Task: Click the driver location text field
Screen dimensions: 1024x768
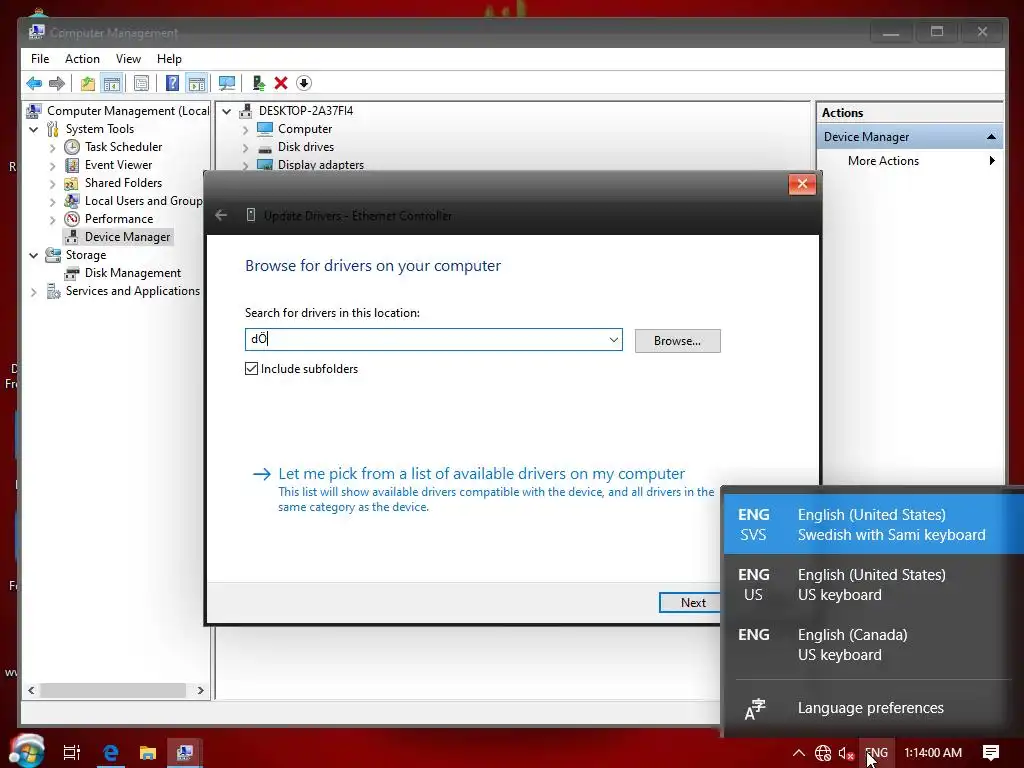Action: tap(426, 340)
